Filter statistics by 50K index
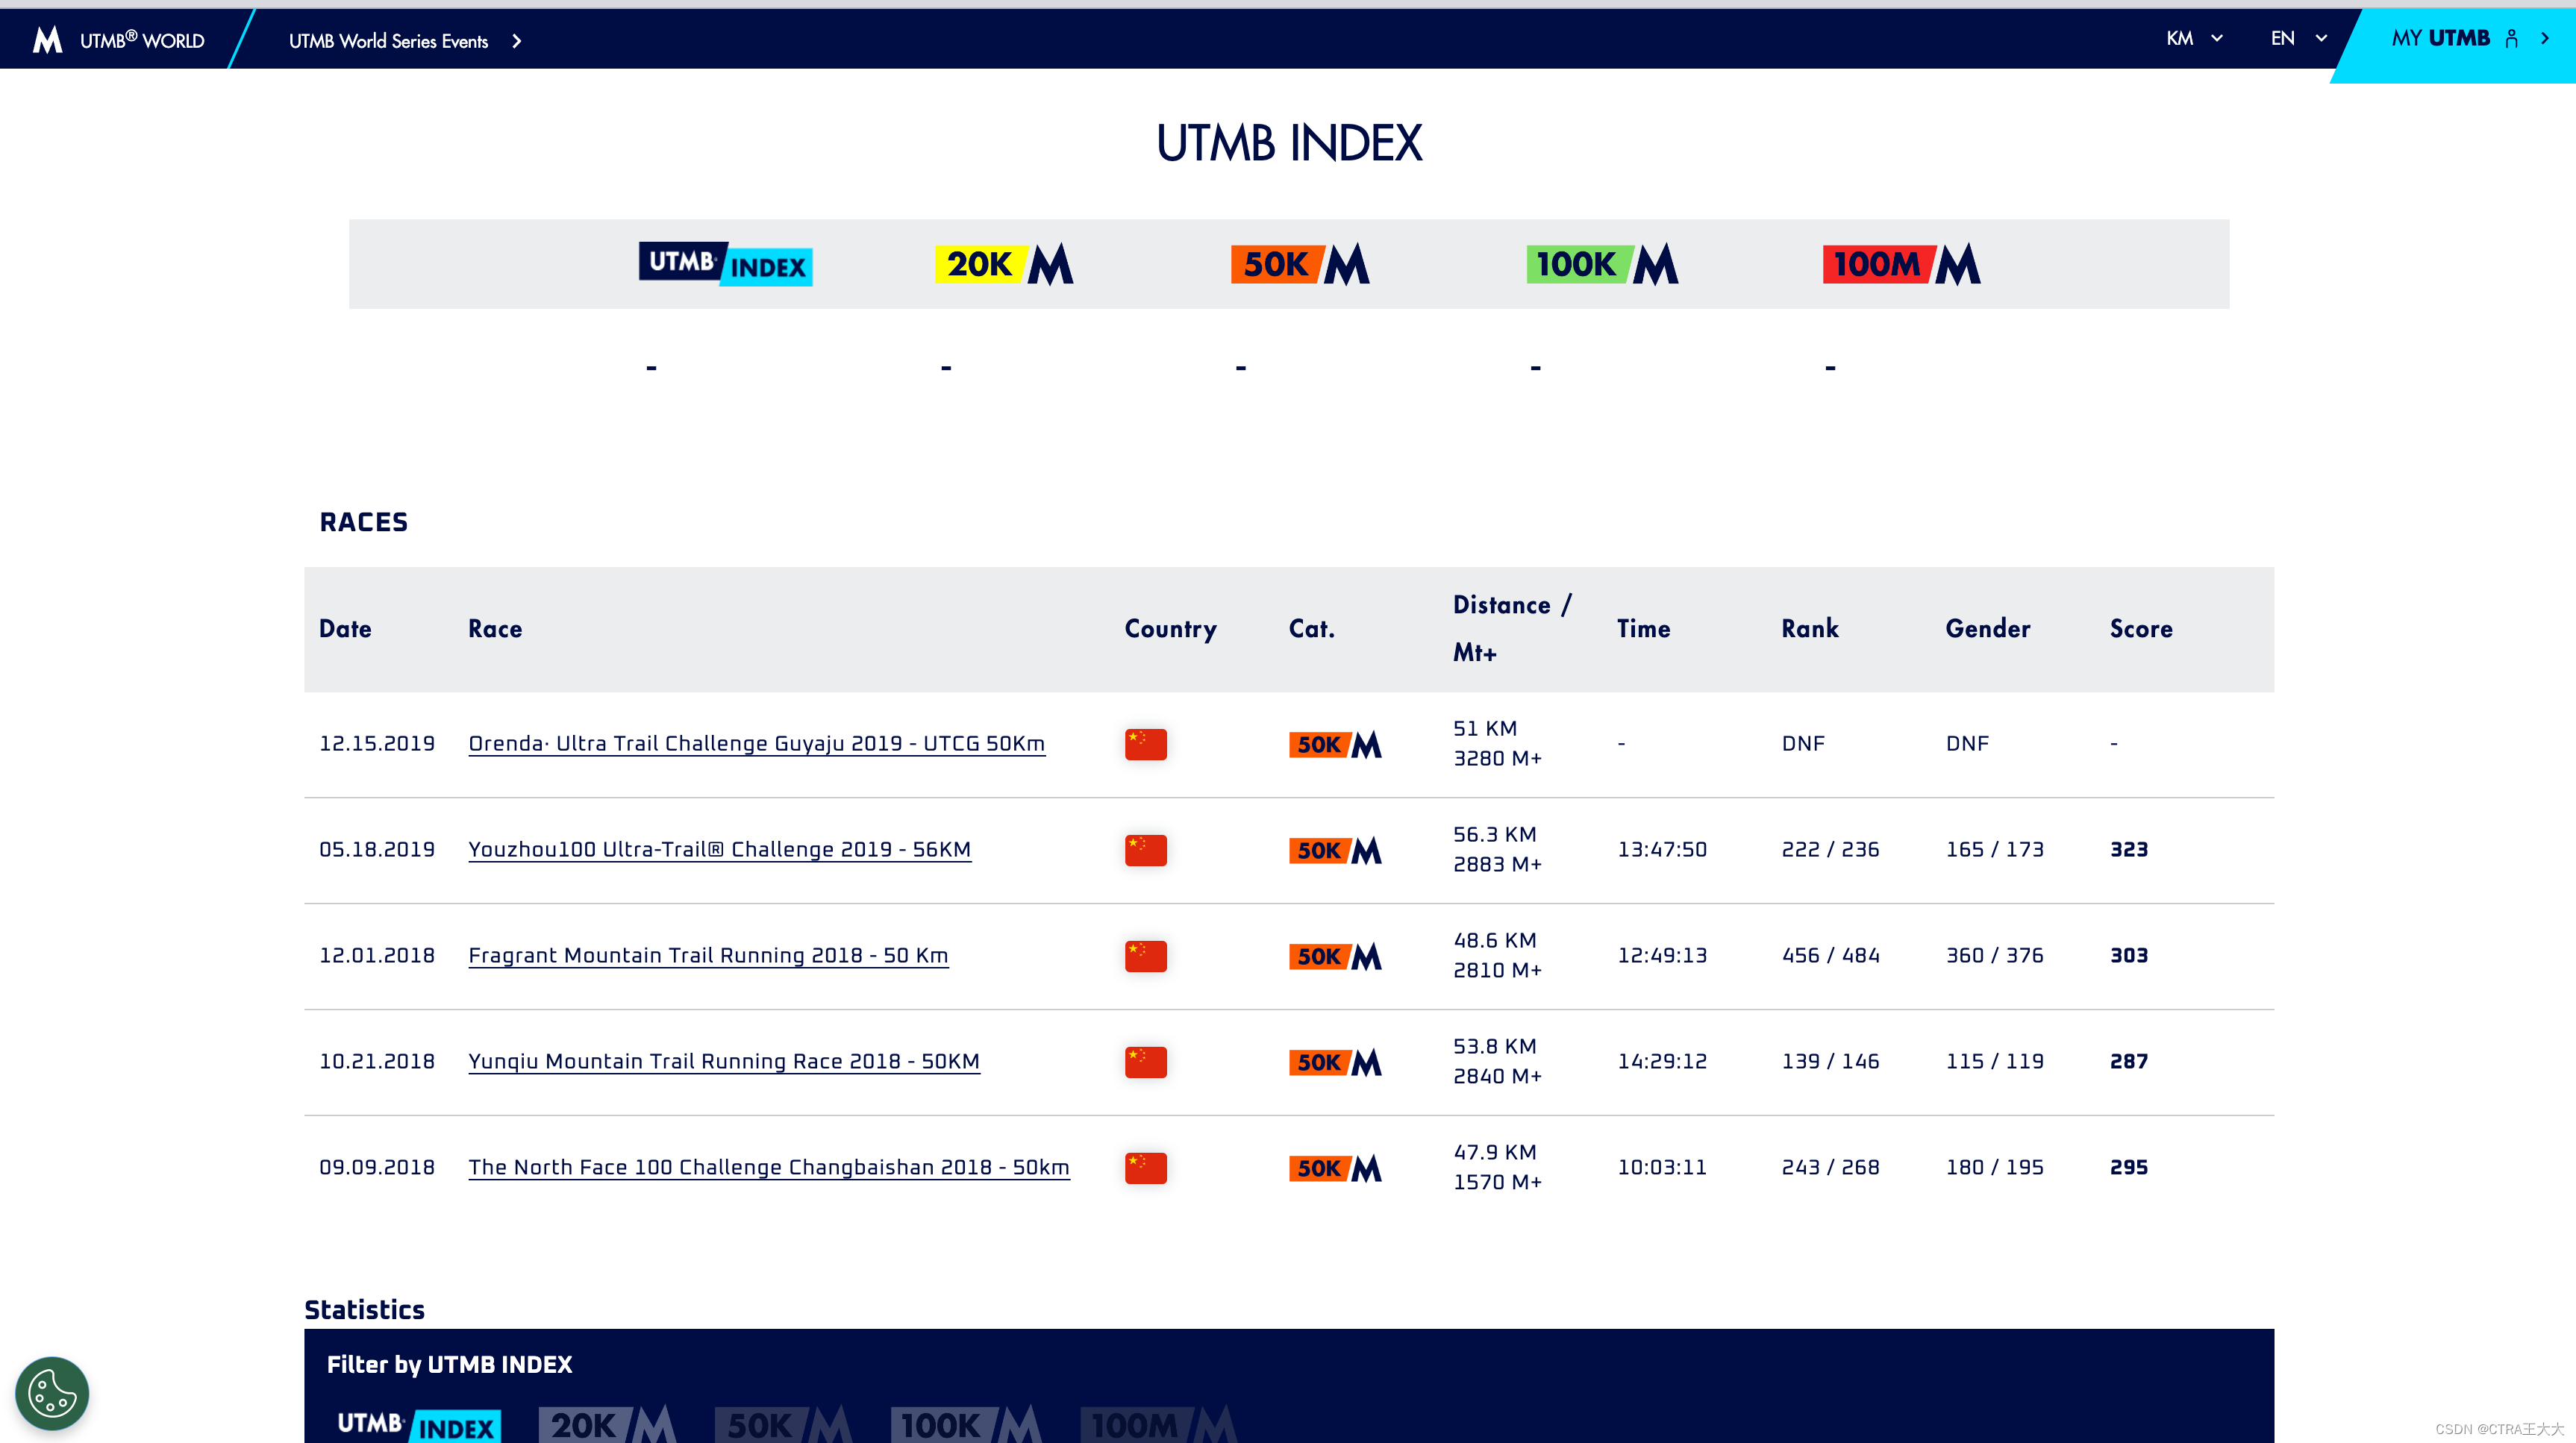 click(x=783, y=1424)
